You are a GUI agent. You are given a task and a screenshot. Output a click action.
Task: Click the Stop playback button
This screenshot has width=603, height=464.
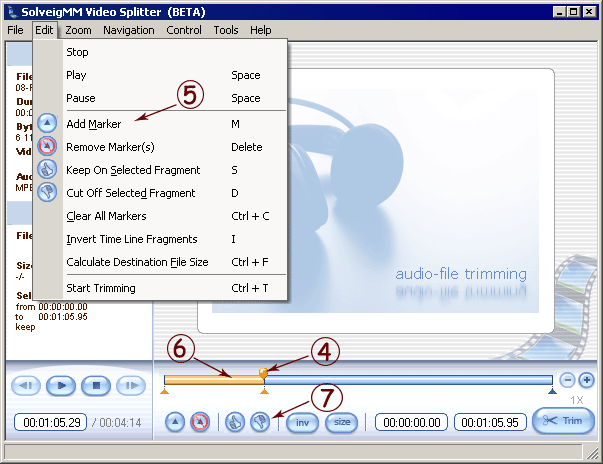pos(96,386)
